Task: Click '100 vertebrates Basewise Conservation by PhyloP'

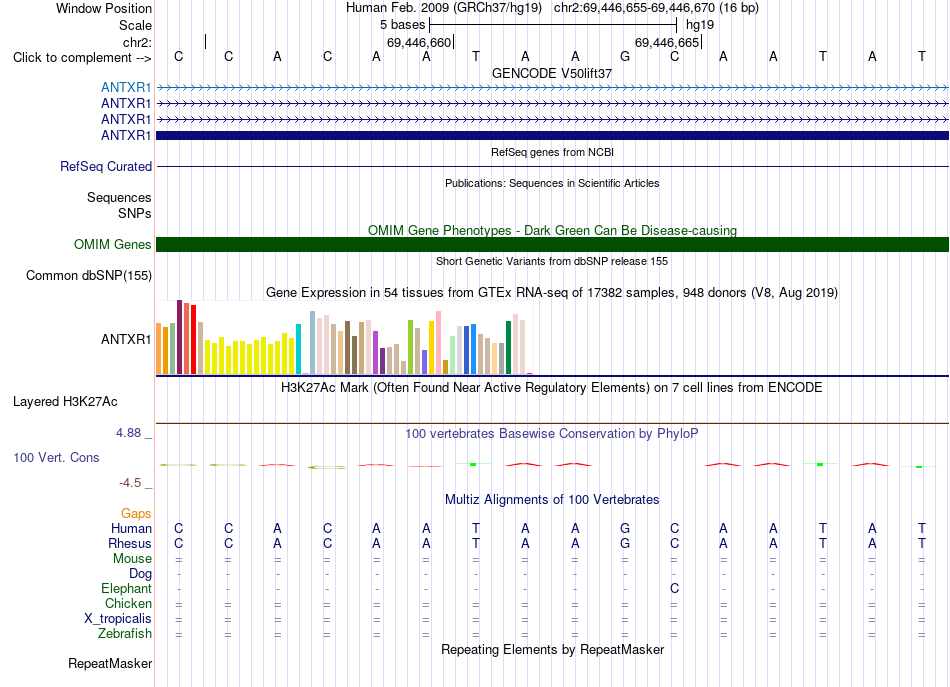Action: [552, 434]
